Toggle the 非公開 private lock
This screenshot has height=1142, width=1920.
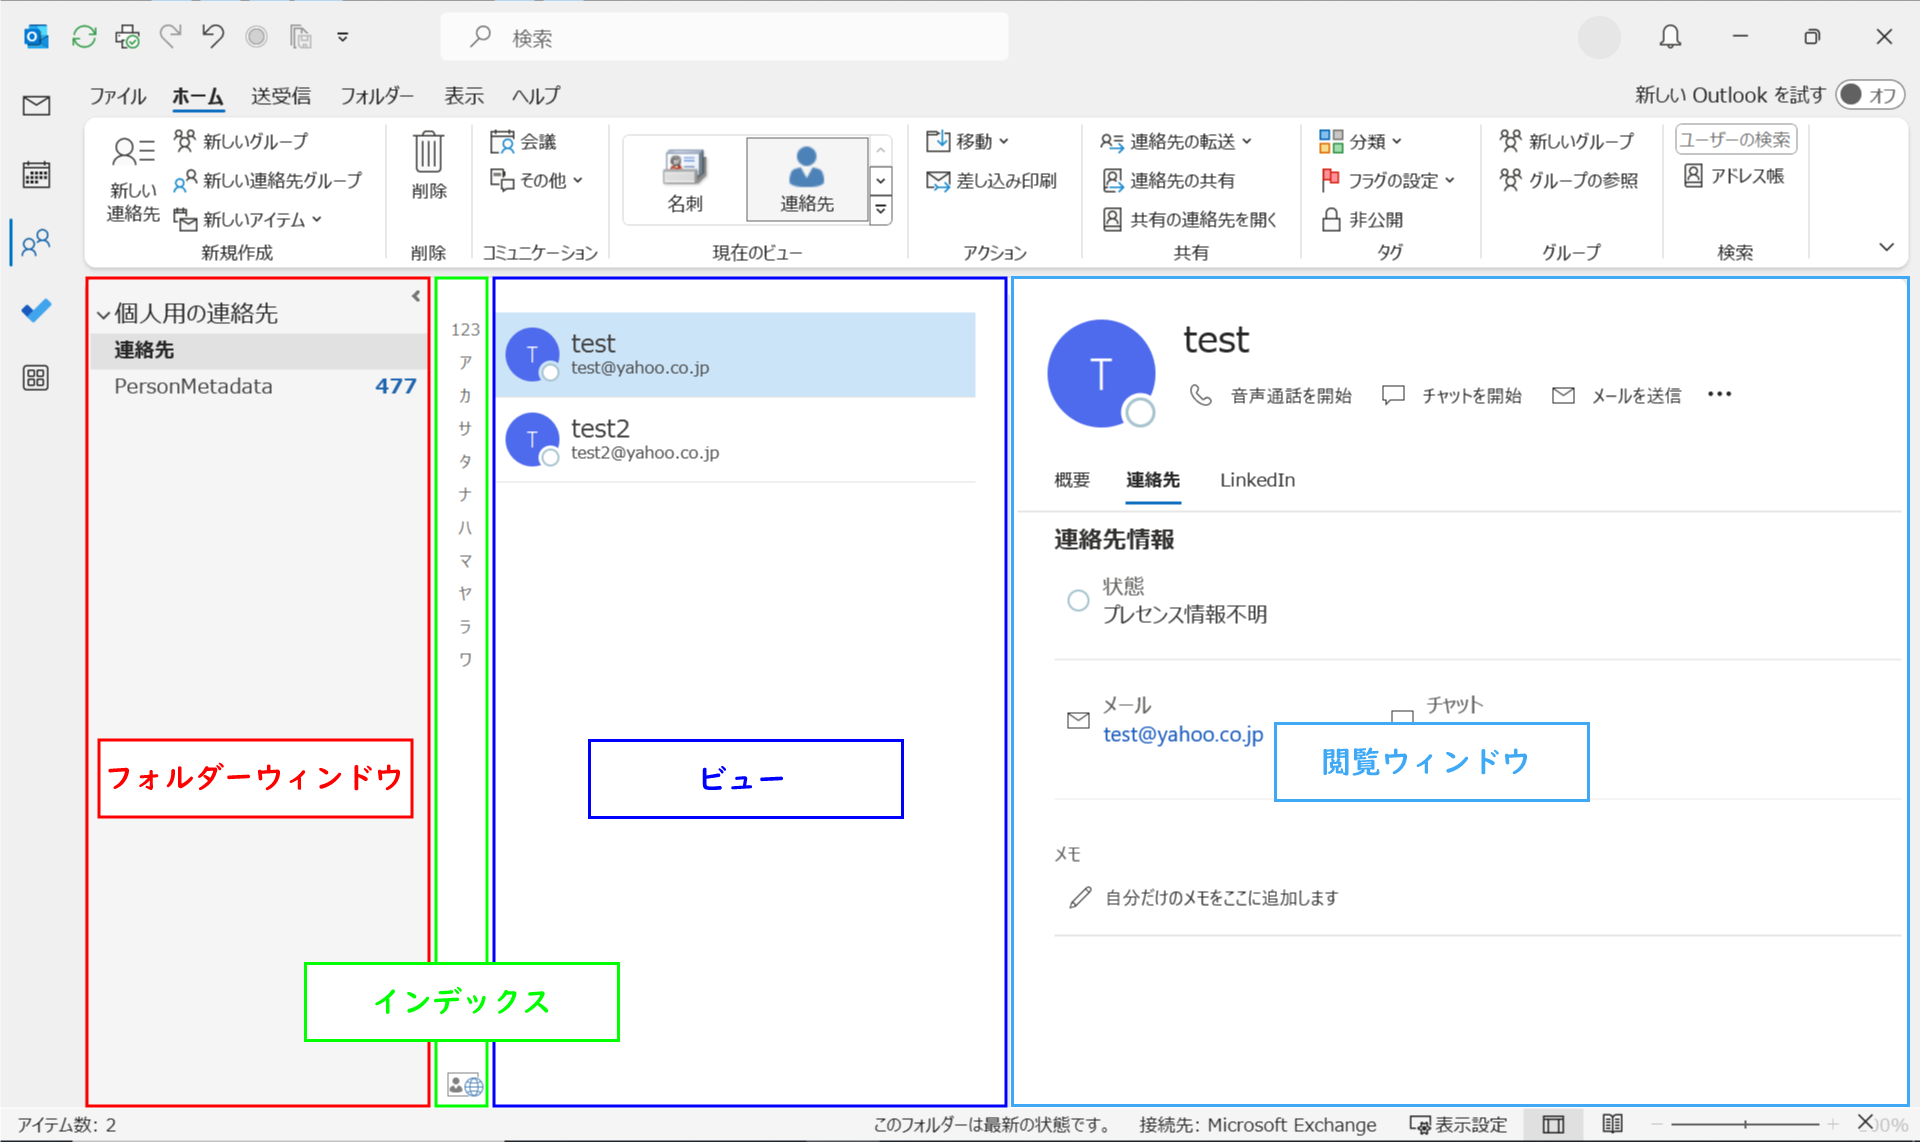[x=1362, y=219]
